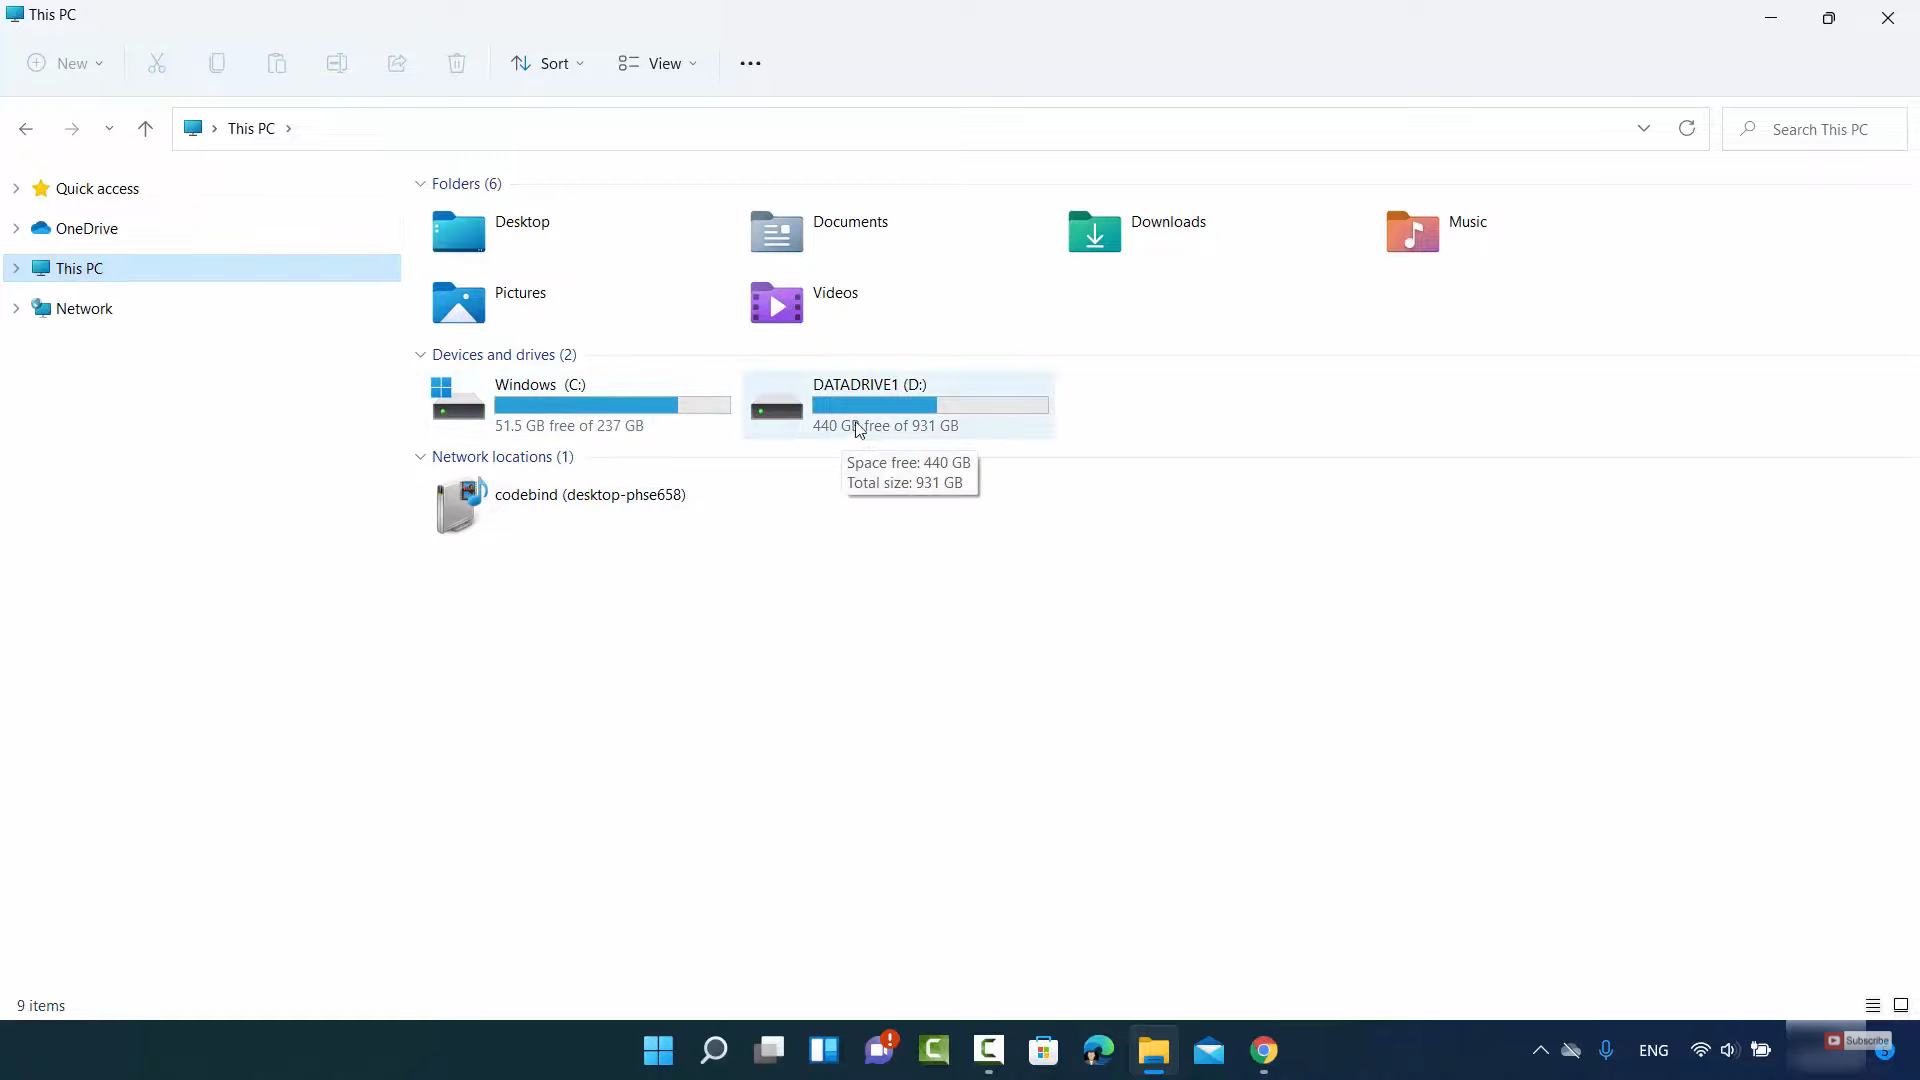This screenshot has height=1080, width=1920.
Task: Collapse Devices and drives section
Action: tap(420, 355)
